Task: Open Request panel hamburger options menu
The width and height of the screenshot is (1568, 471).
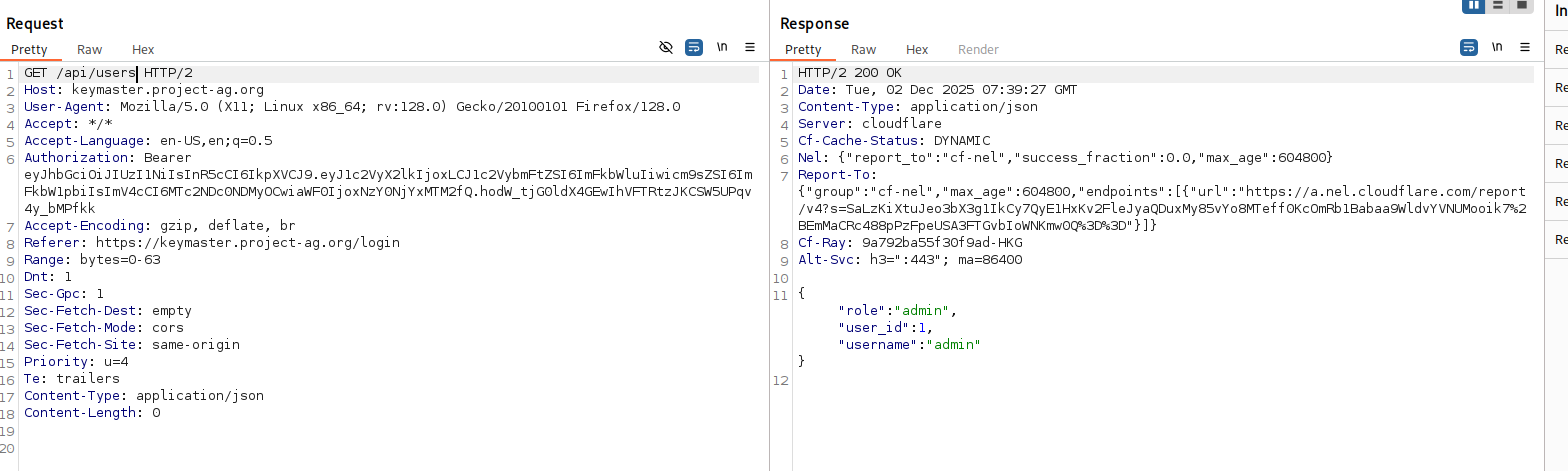Action: pyautogui.click(x=750, y=47)
